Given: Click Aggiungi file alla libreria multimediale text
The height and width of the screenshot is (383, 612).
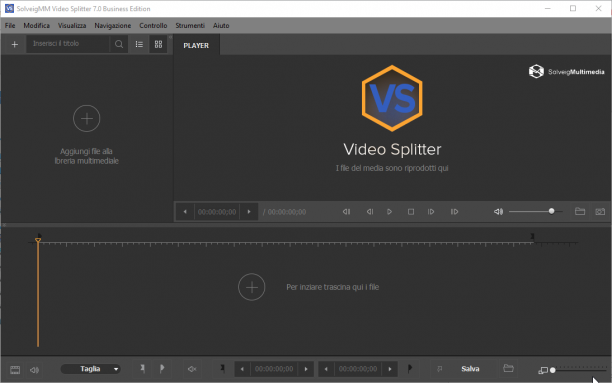Looking at the screenshot, I should [86, 156].
